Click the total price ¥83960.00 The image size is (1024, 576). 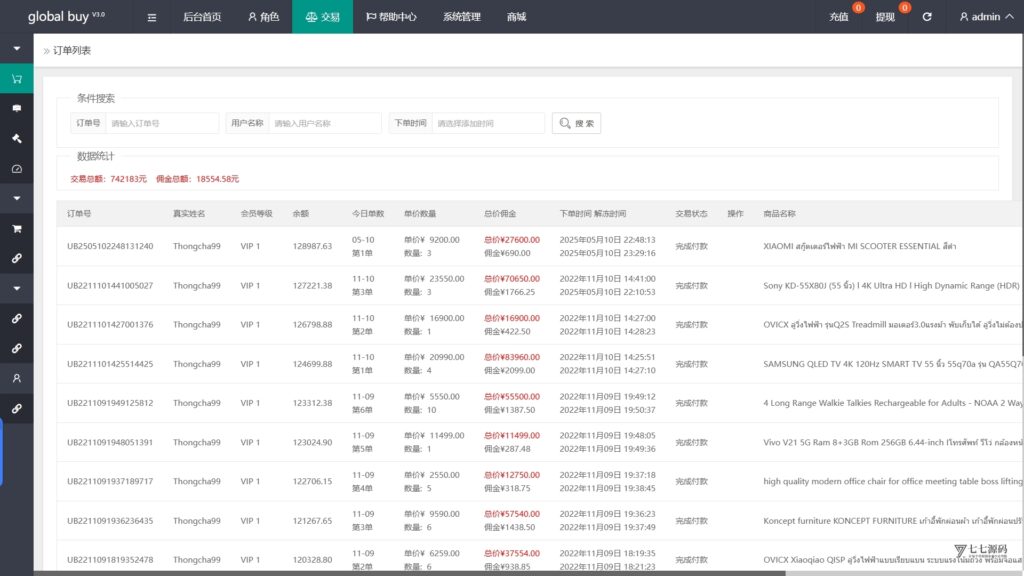point(511,357)
